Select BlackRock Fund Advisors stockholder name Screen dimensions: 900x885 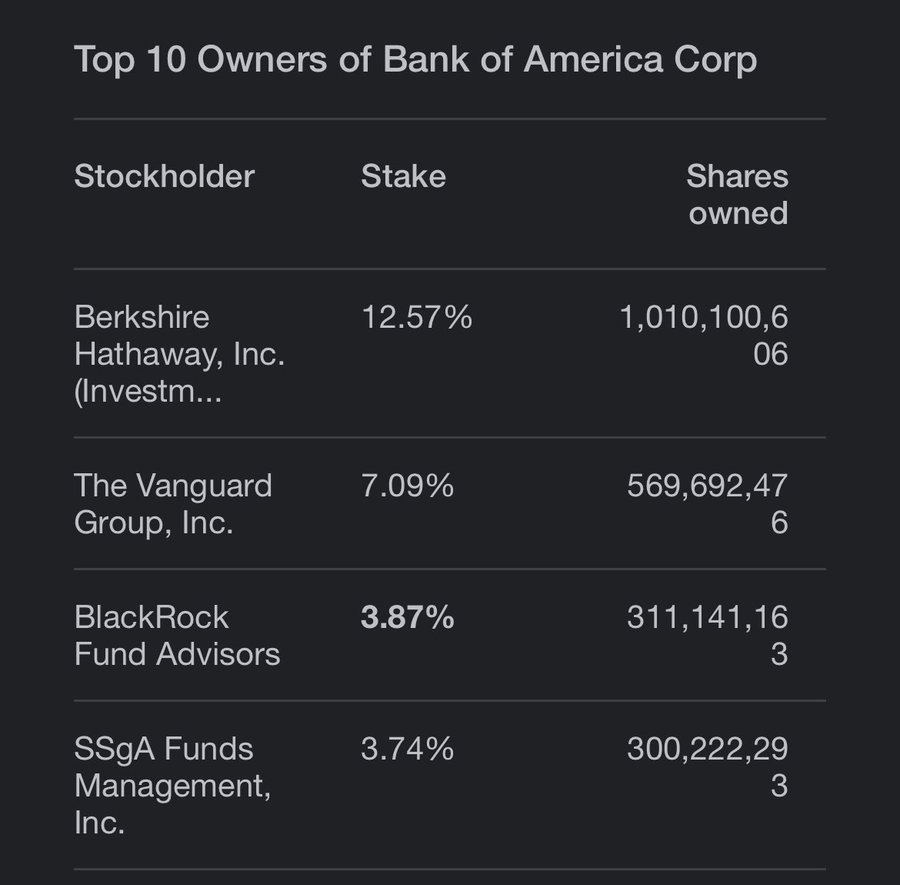177,635
